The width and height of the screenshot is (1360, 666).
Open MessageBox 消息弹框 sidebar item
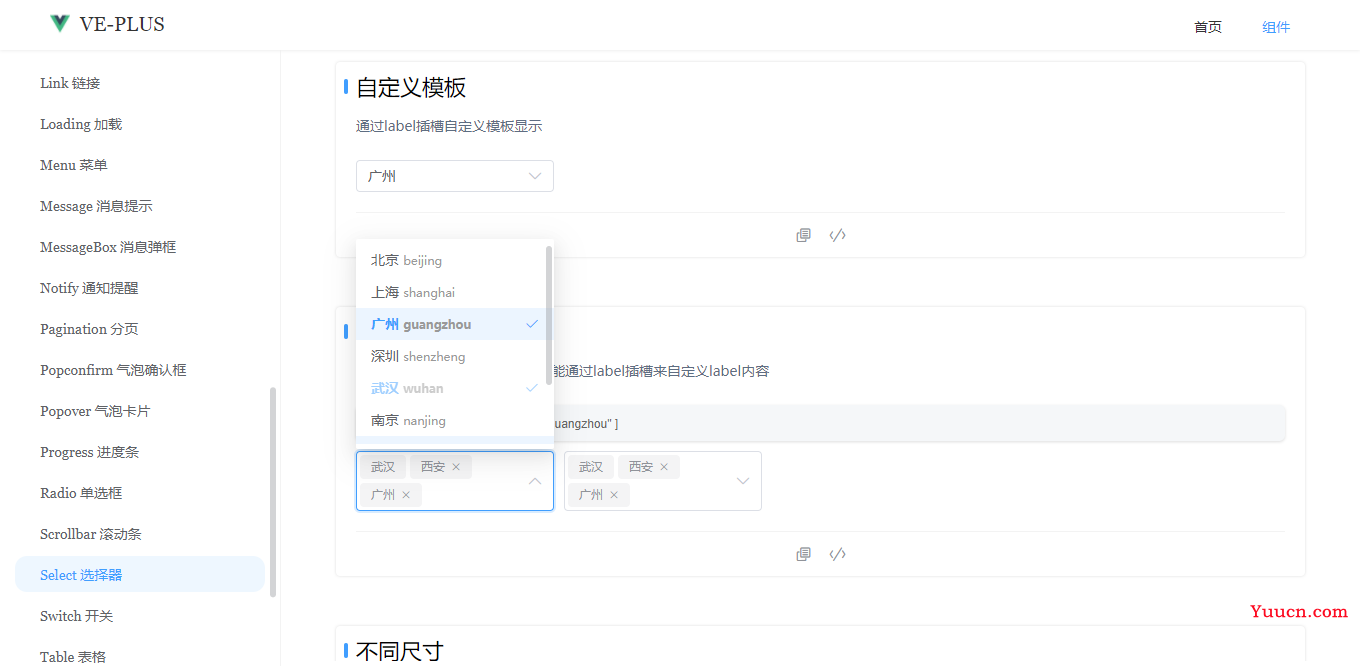pyautogui.click(x=140, y=247)
